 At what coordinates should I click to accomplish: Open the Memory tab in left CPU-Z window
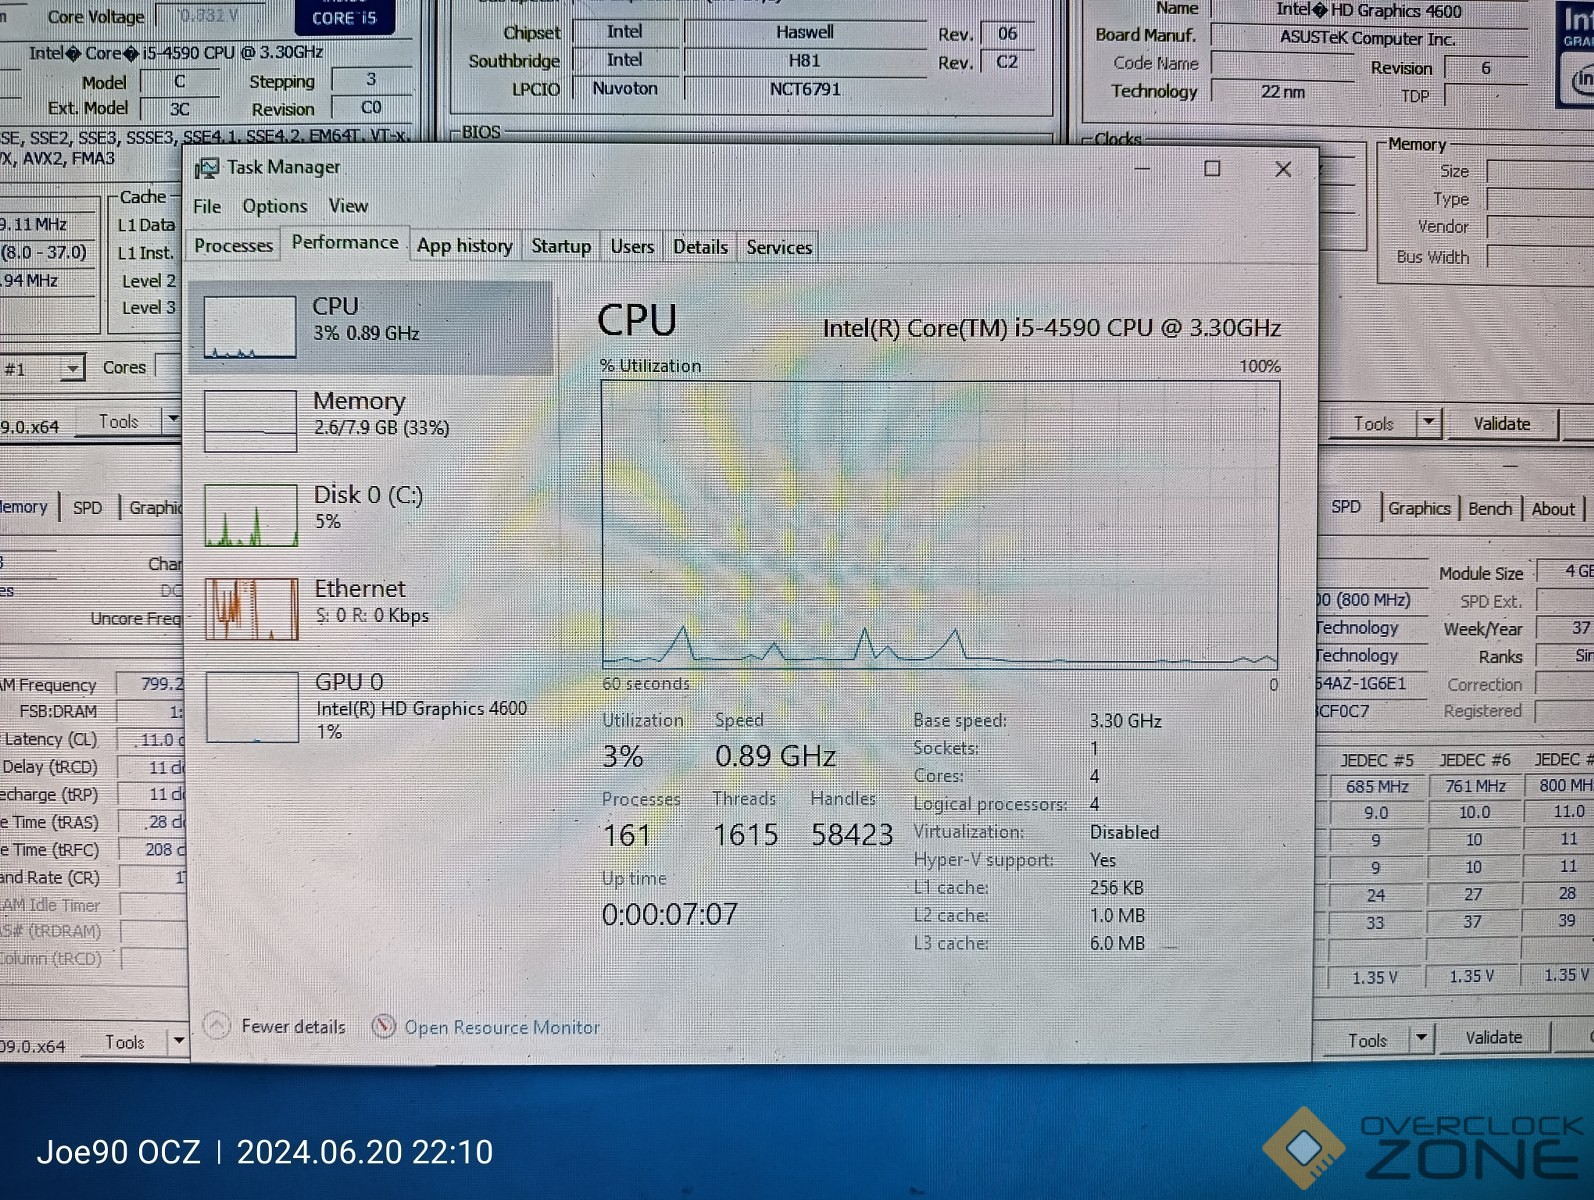coord(24,507)
